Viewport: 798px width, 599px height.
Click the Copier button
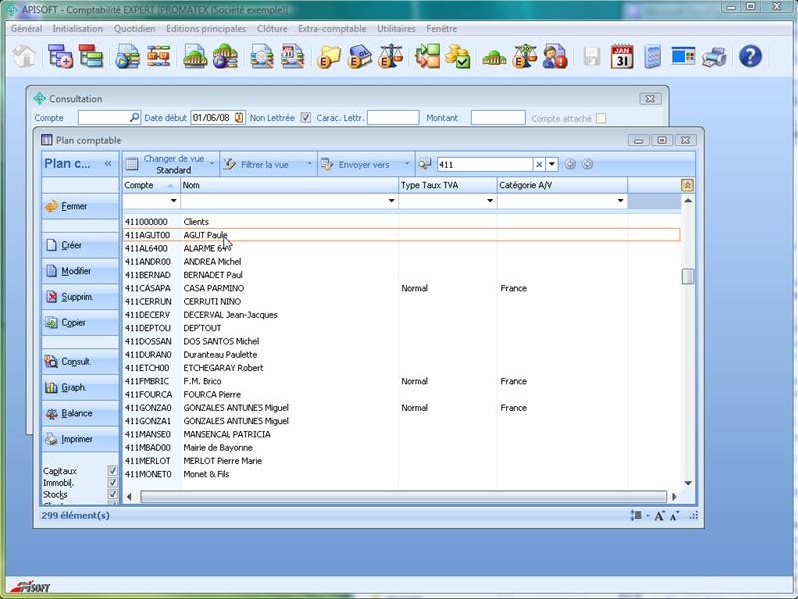pos(80,323)
